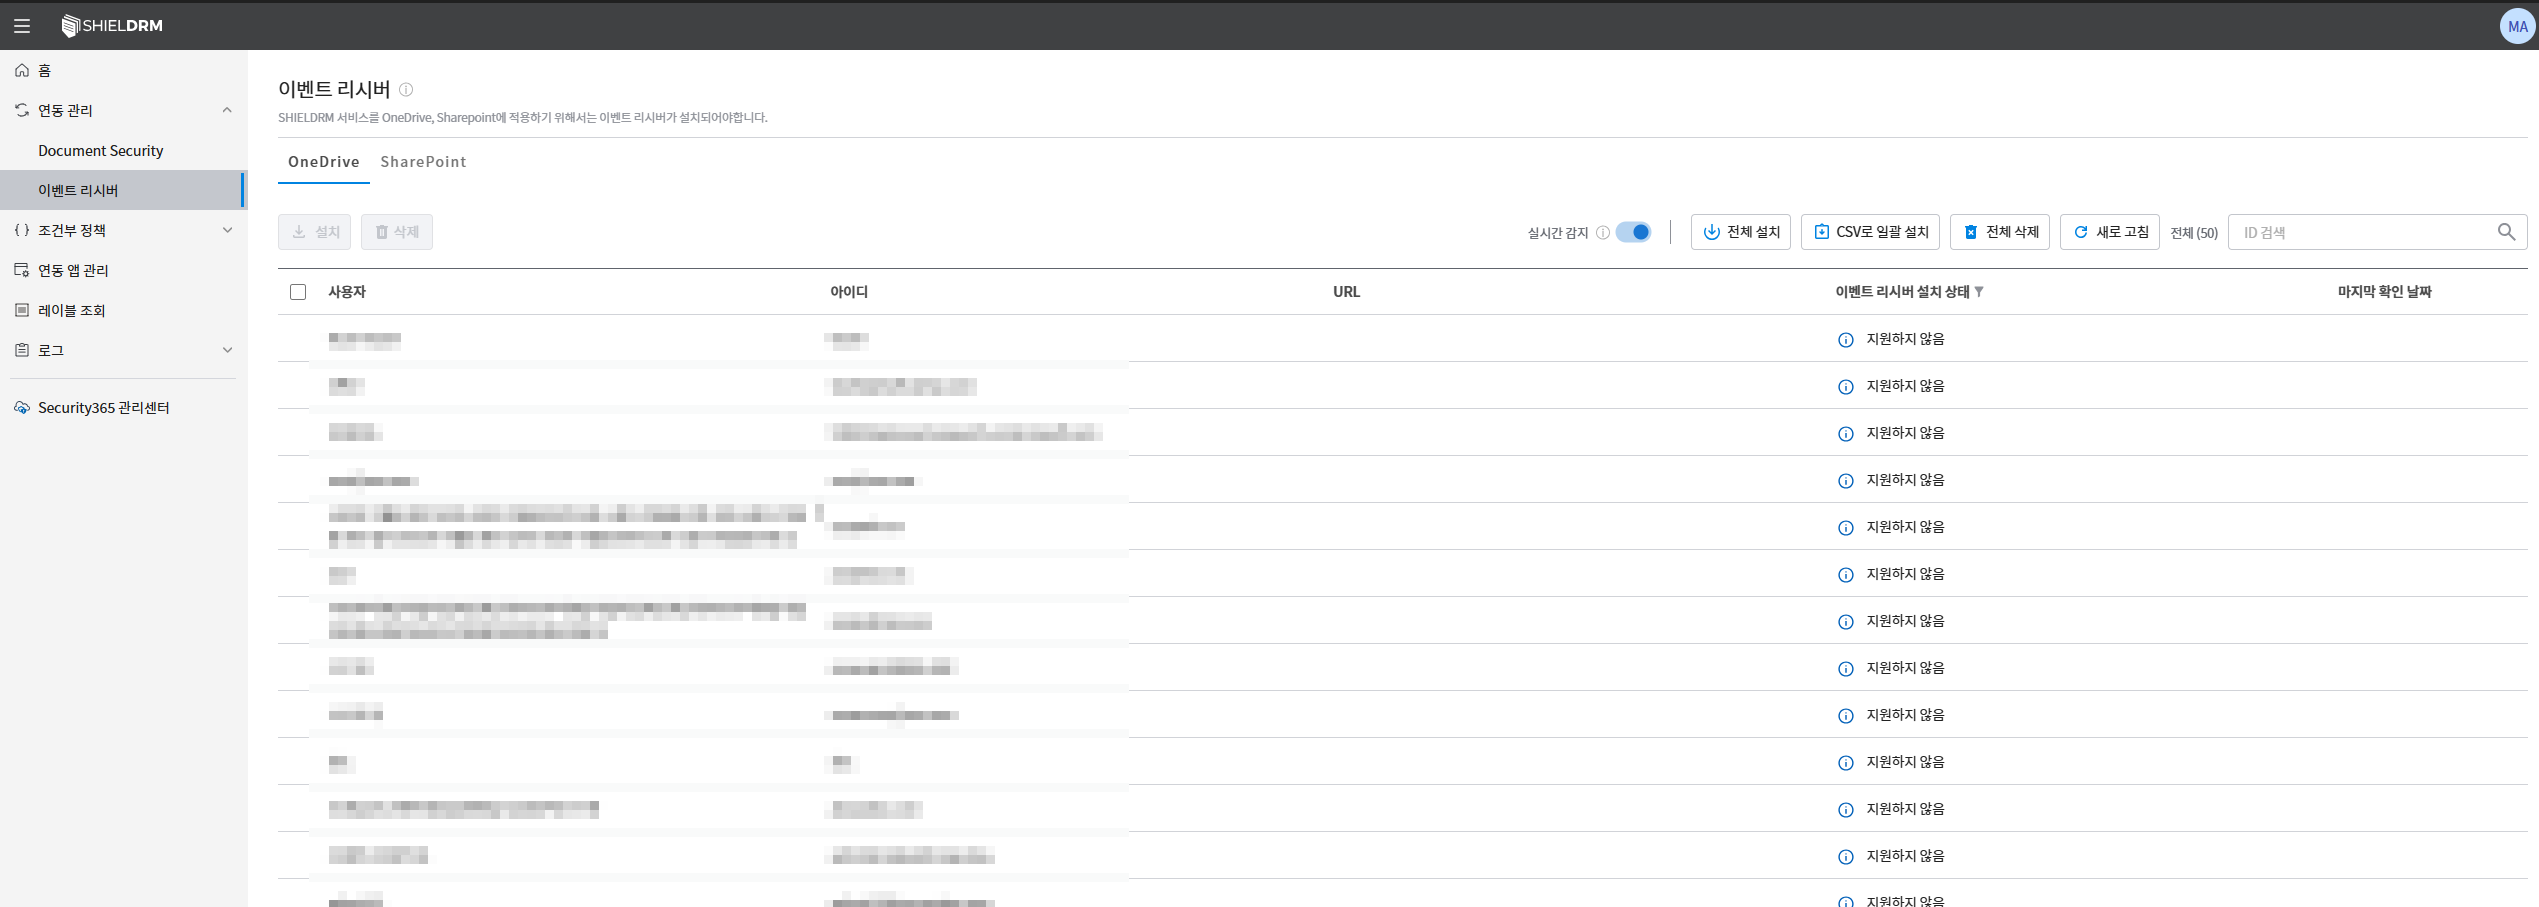
Task: Click the home icon in the sidebar
Action: click(22, 70)
